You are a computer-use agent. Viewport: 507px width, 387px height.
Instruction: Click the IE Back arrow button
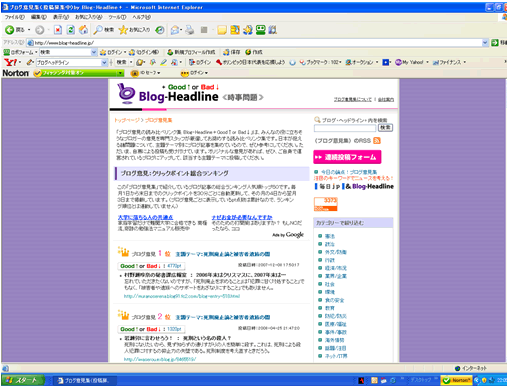point(10,30)
